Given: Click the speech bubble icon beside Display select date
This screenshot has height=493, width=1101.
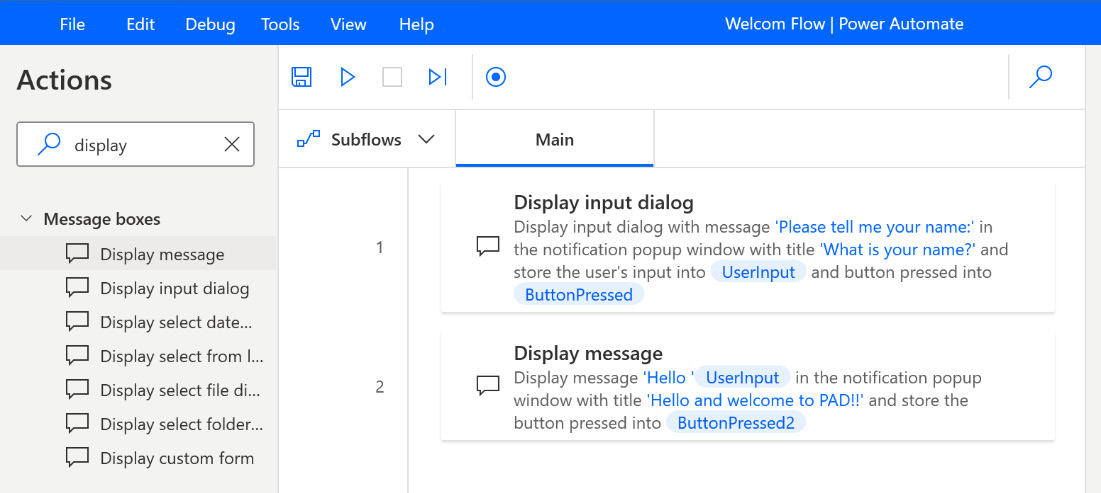Looking at the screenshot, I should pos(77,322).
